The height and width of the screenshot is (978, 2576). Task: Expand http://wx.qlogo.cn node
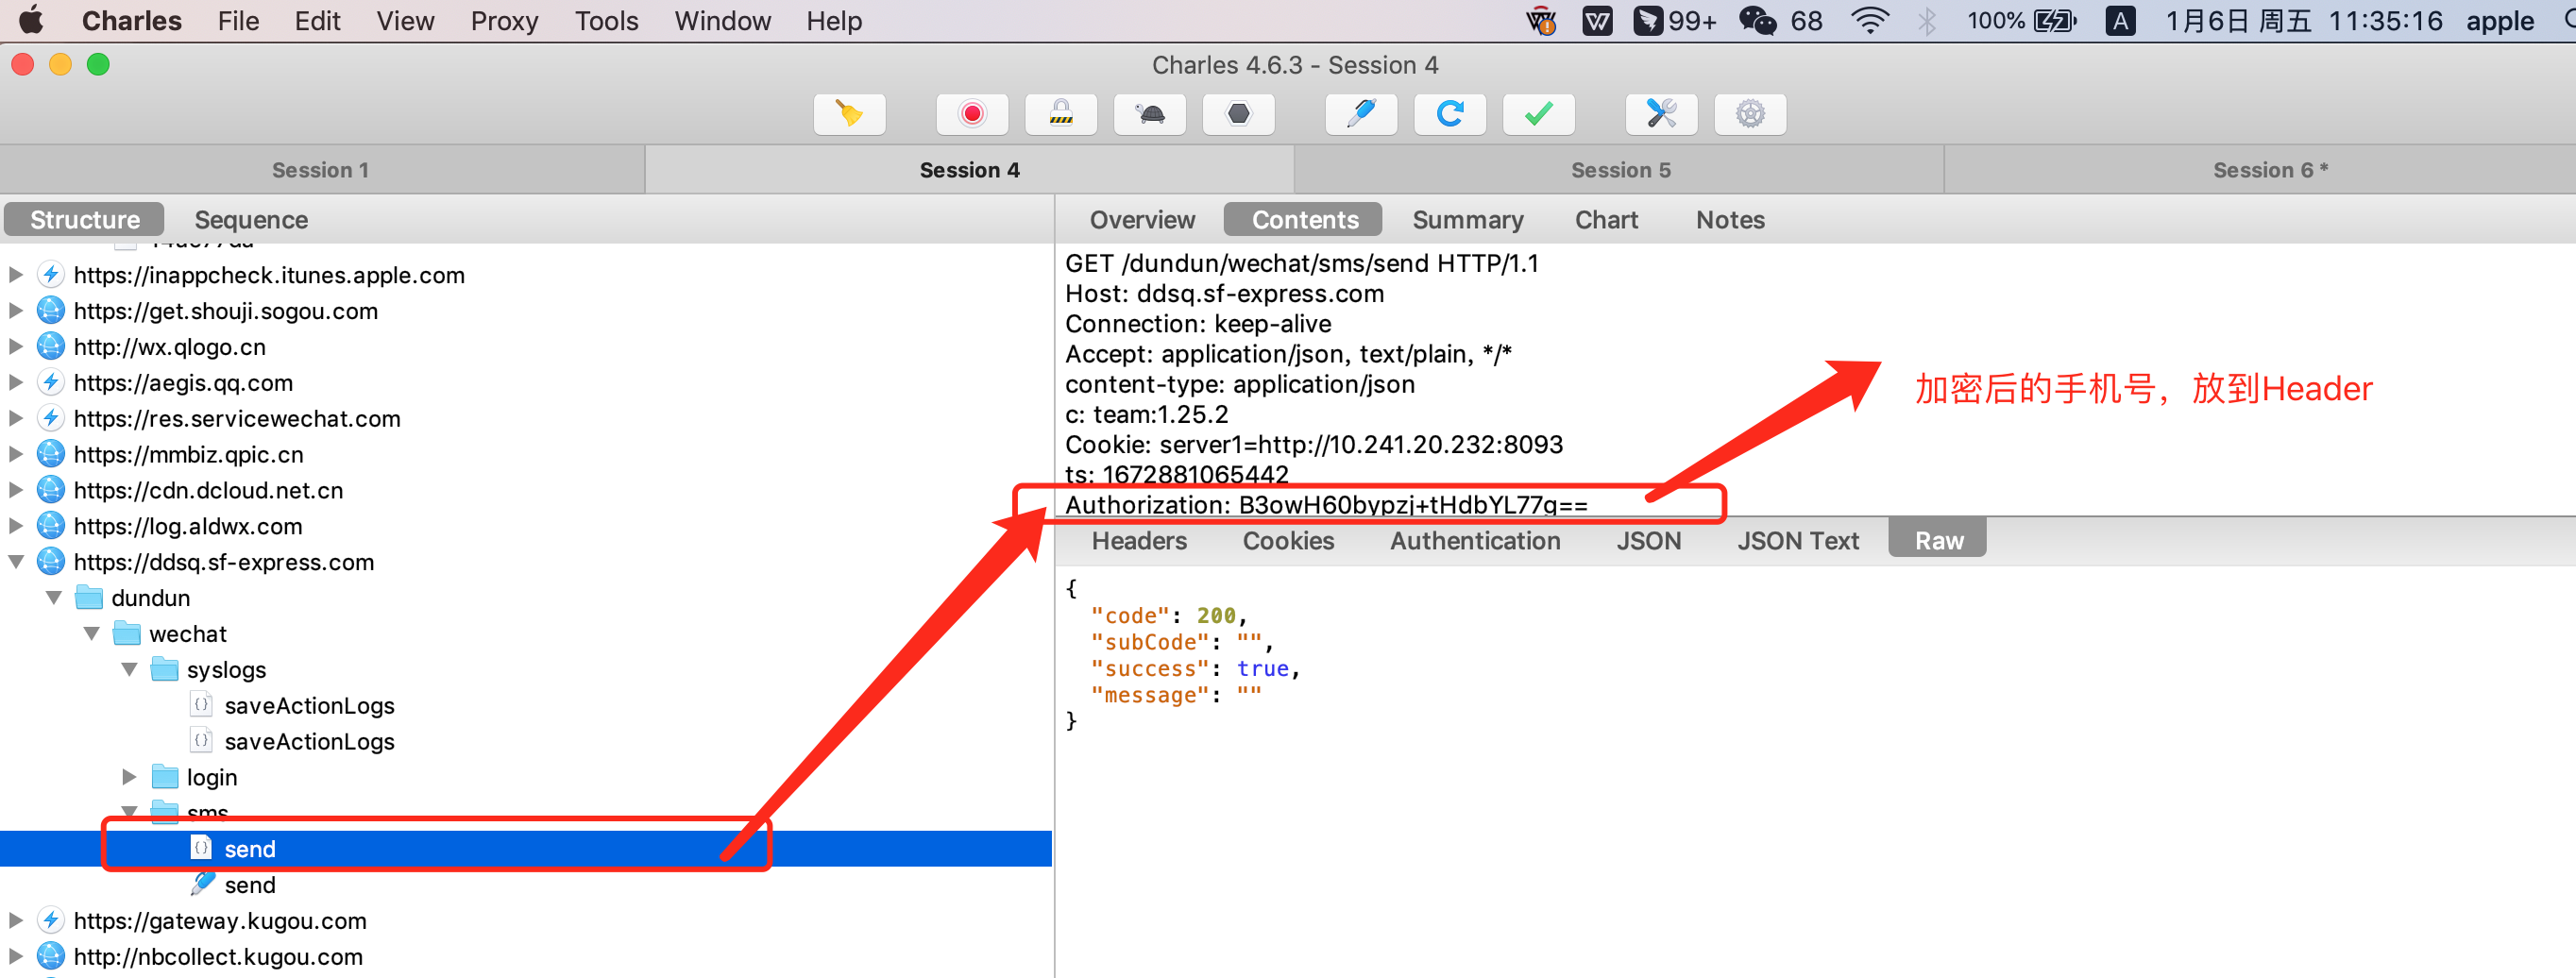tap(16, 346)
